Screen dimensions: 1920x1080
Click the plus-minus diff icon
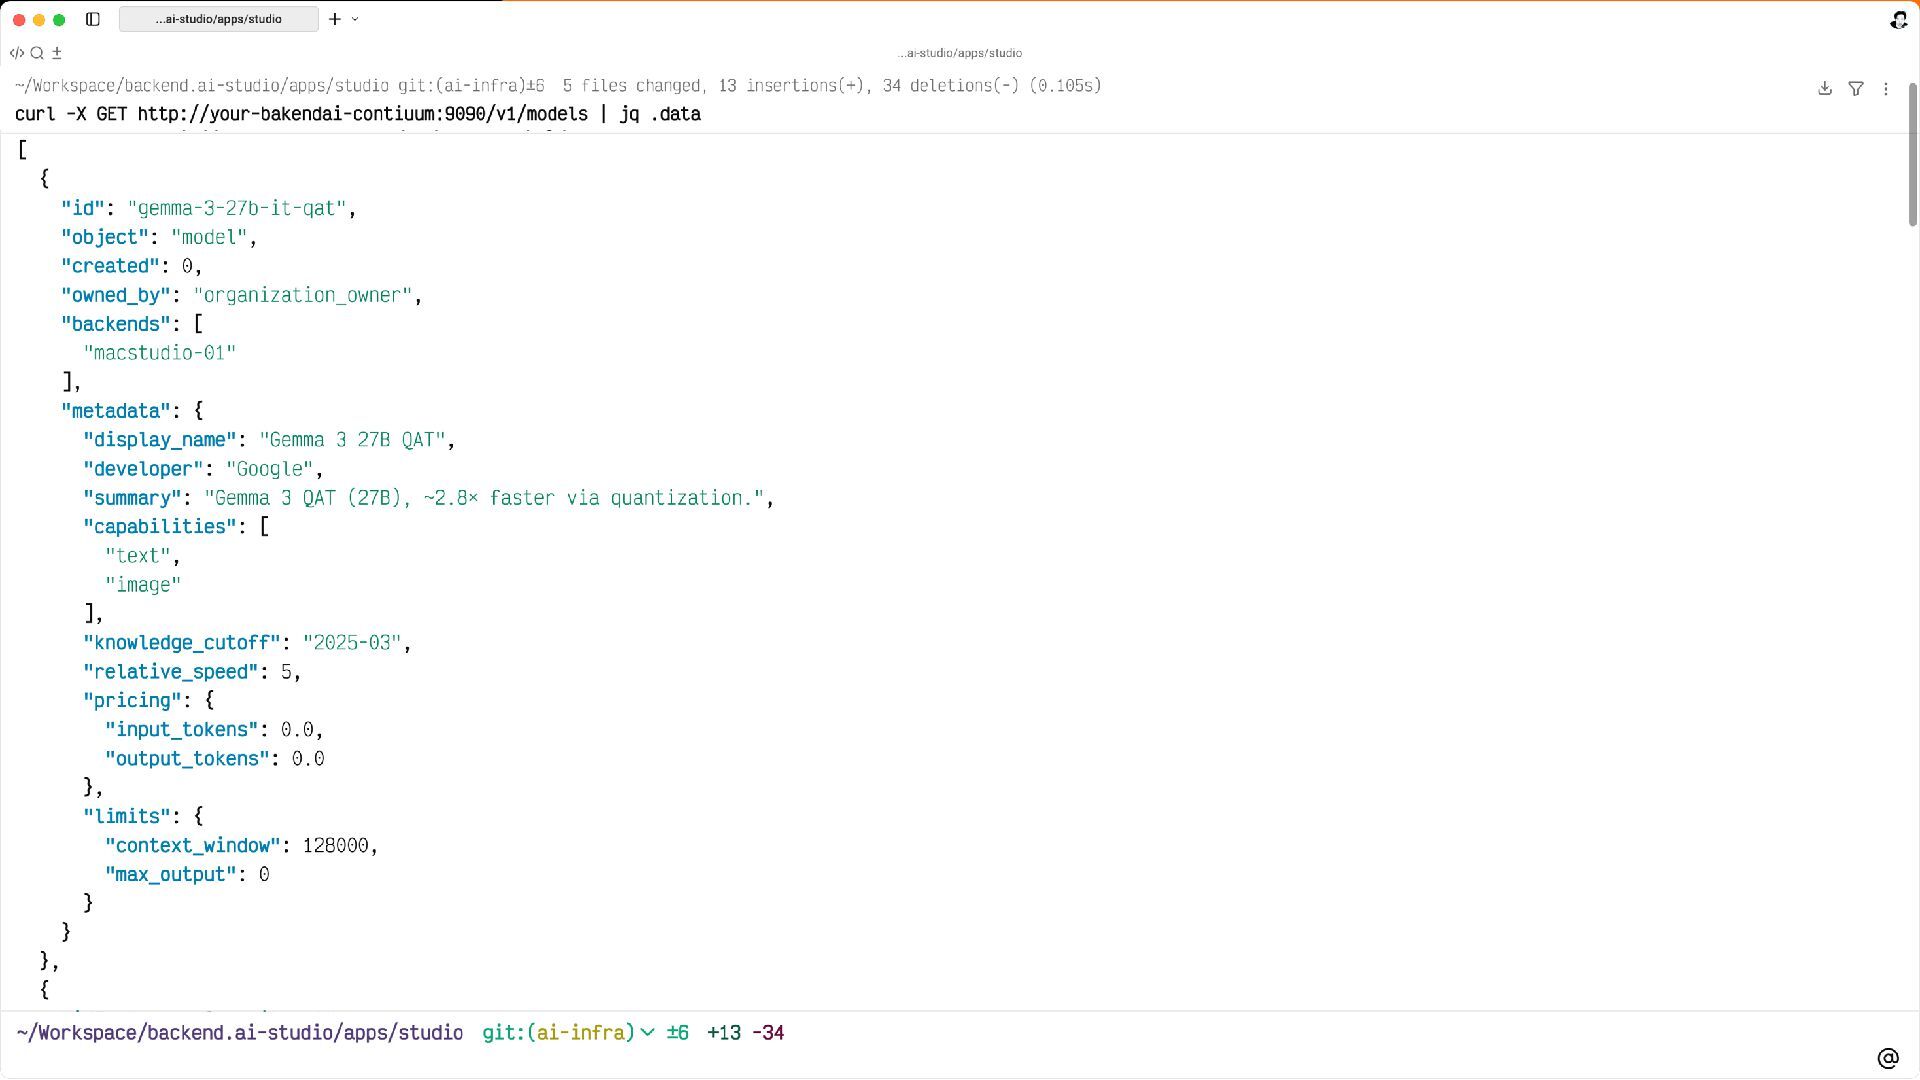coord(57,53)
